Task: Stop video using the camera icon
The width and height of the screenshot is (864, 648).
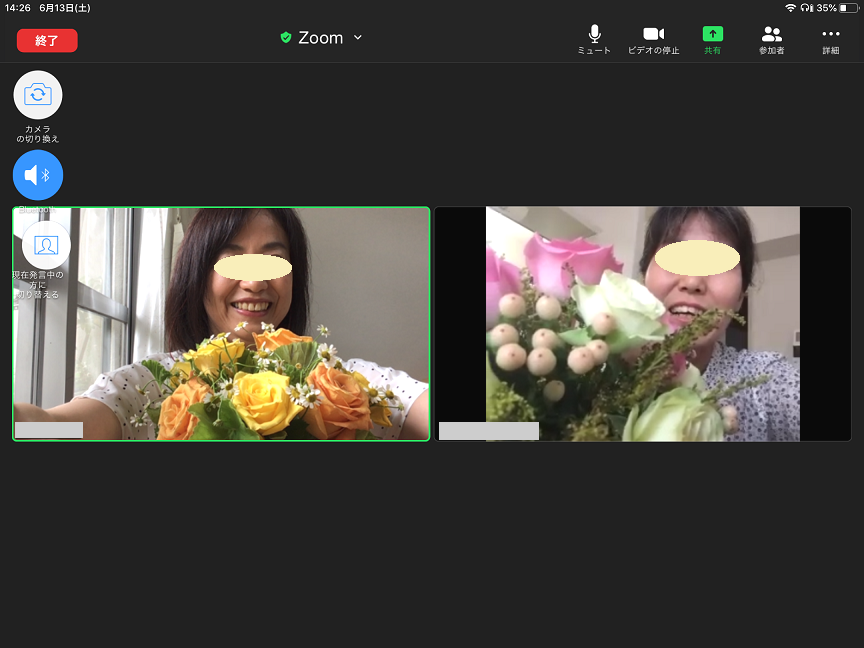Action: click(x=653, y=35)
